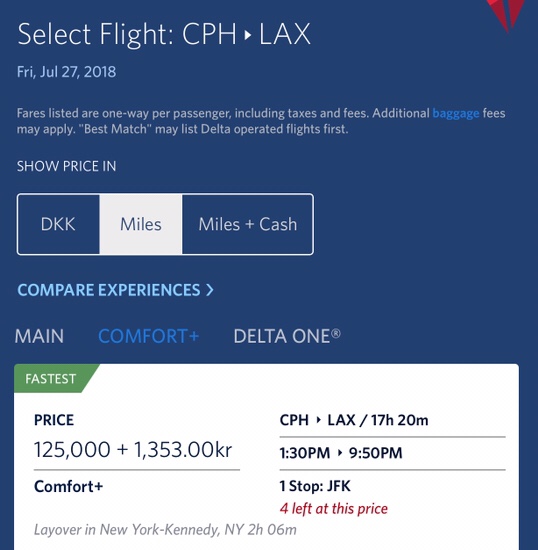This screenshot has width=538, height=550.
Task: Click the Select Flight CPH LAX heading
Action: [x=164, y=34]
